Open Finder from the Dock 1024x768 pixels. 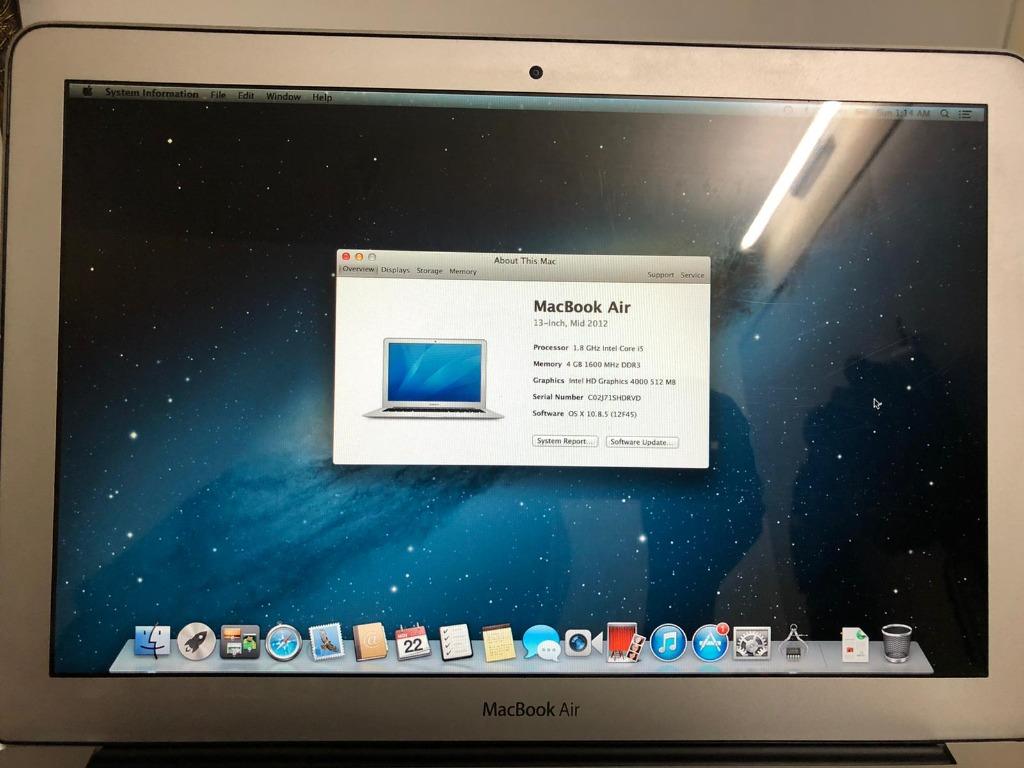pos(152,641)
